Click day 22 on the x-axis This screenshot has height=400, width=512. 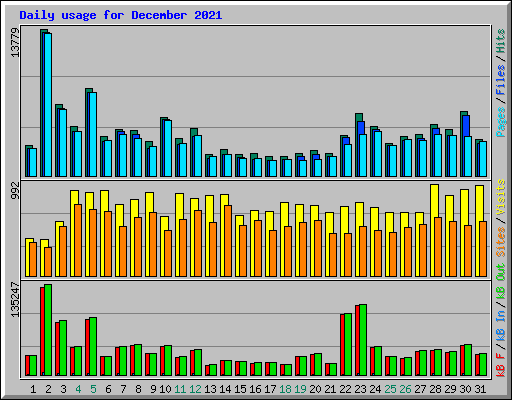(x=345, y=389)
